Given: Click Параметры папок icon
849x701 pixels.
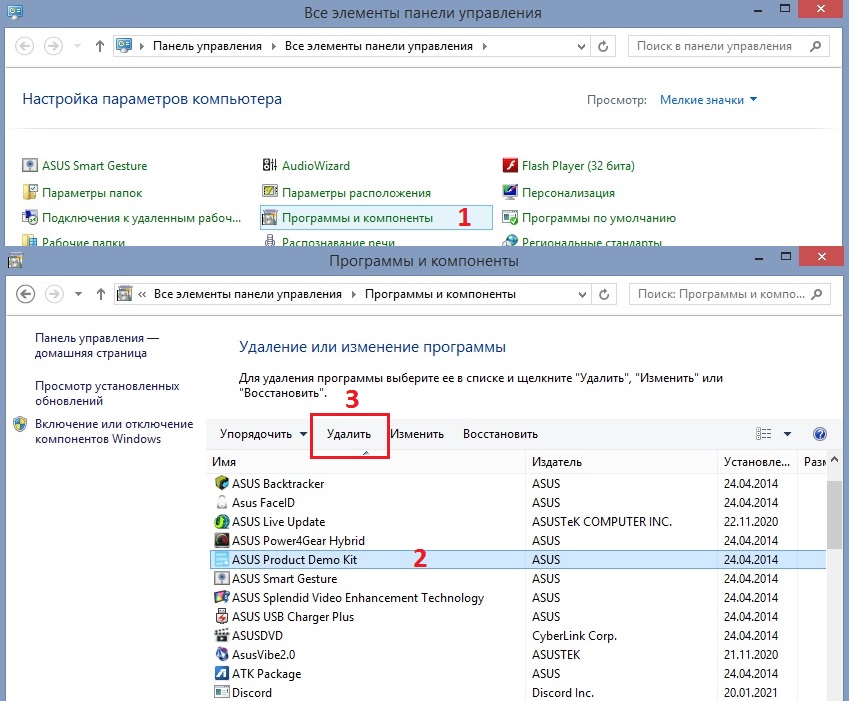Looking at the screenshot, I should point(30,192).
